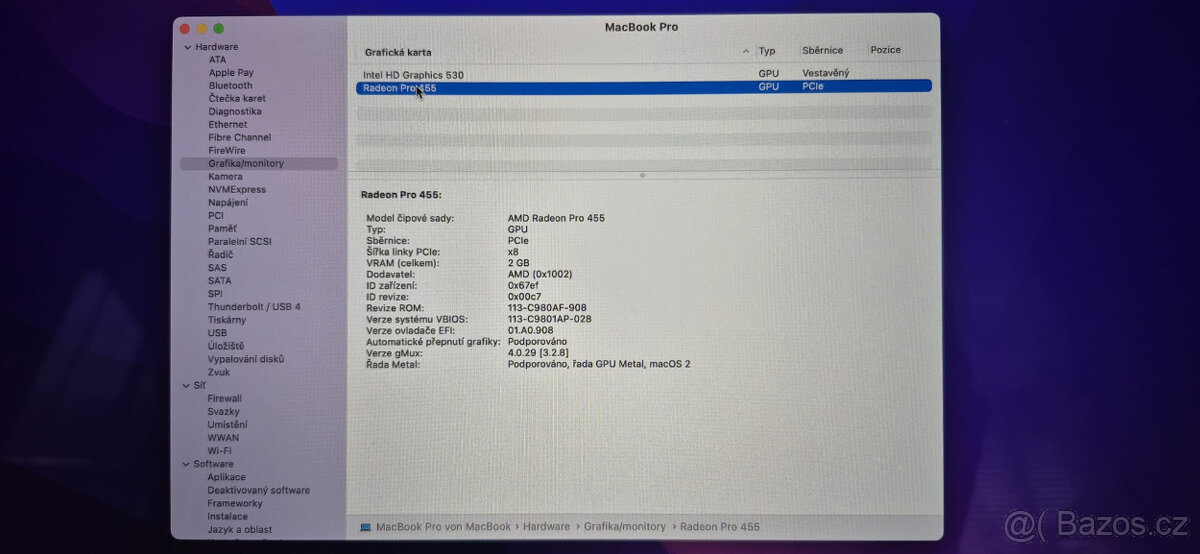The height and width of the screenshot is (554, 1200).
Task: Click the laptop icon in path bar
Action: tap(366, 526)
